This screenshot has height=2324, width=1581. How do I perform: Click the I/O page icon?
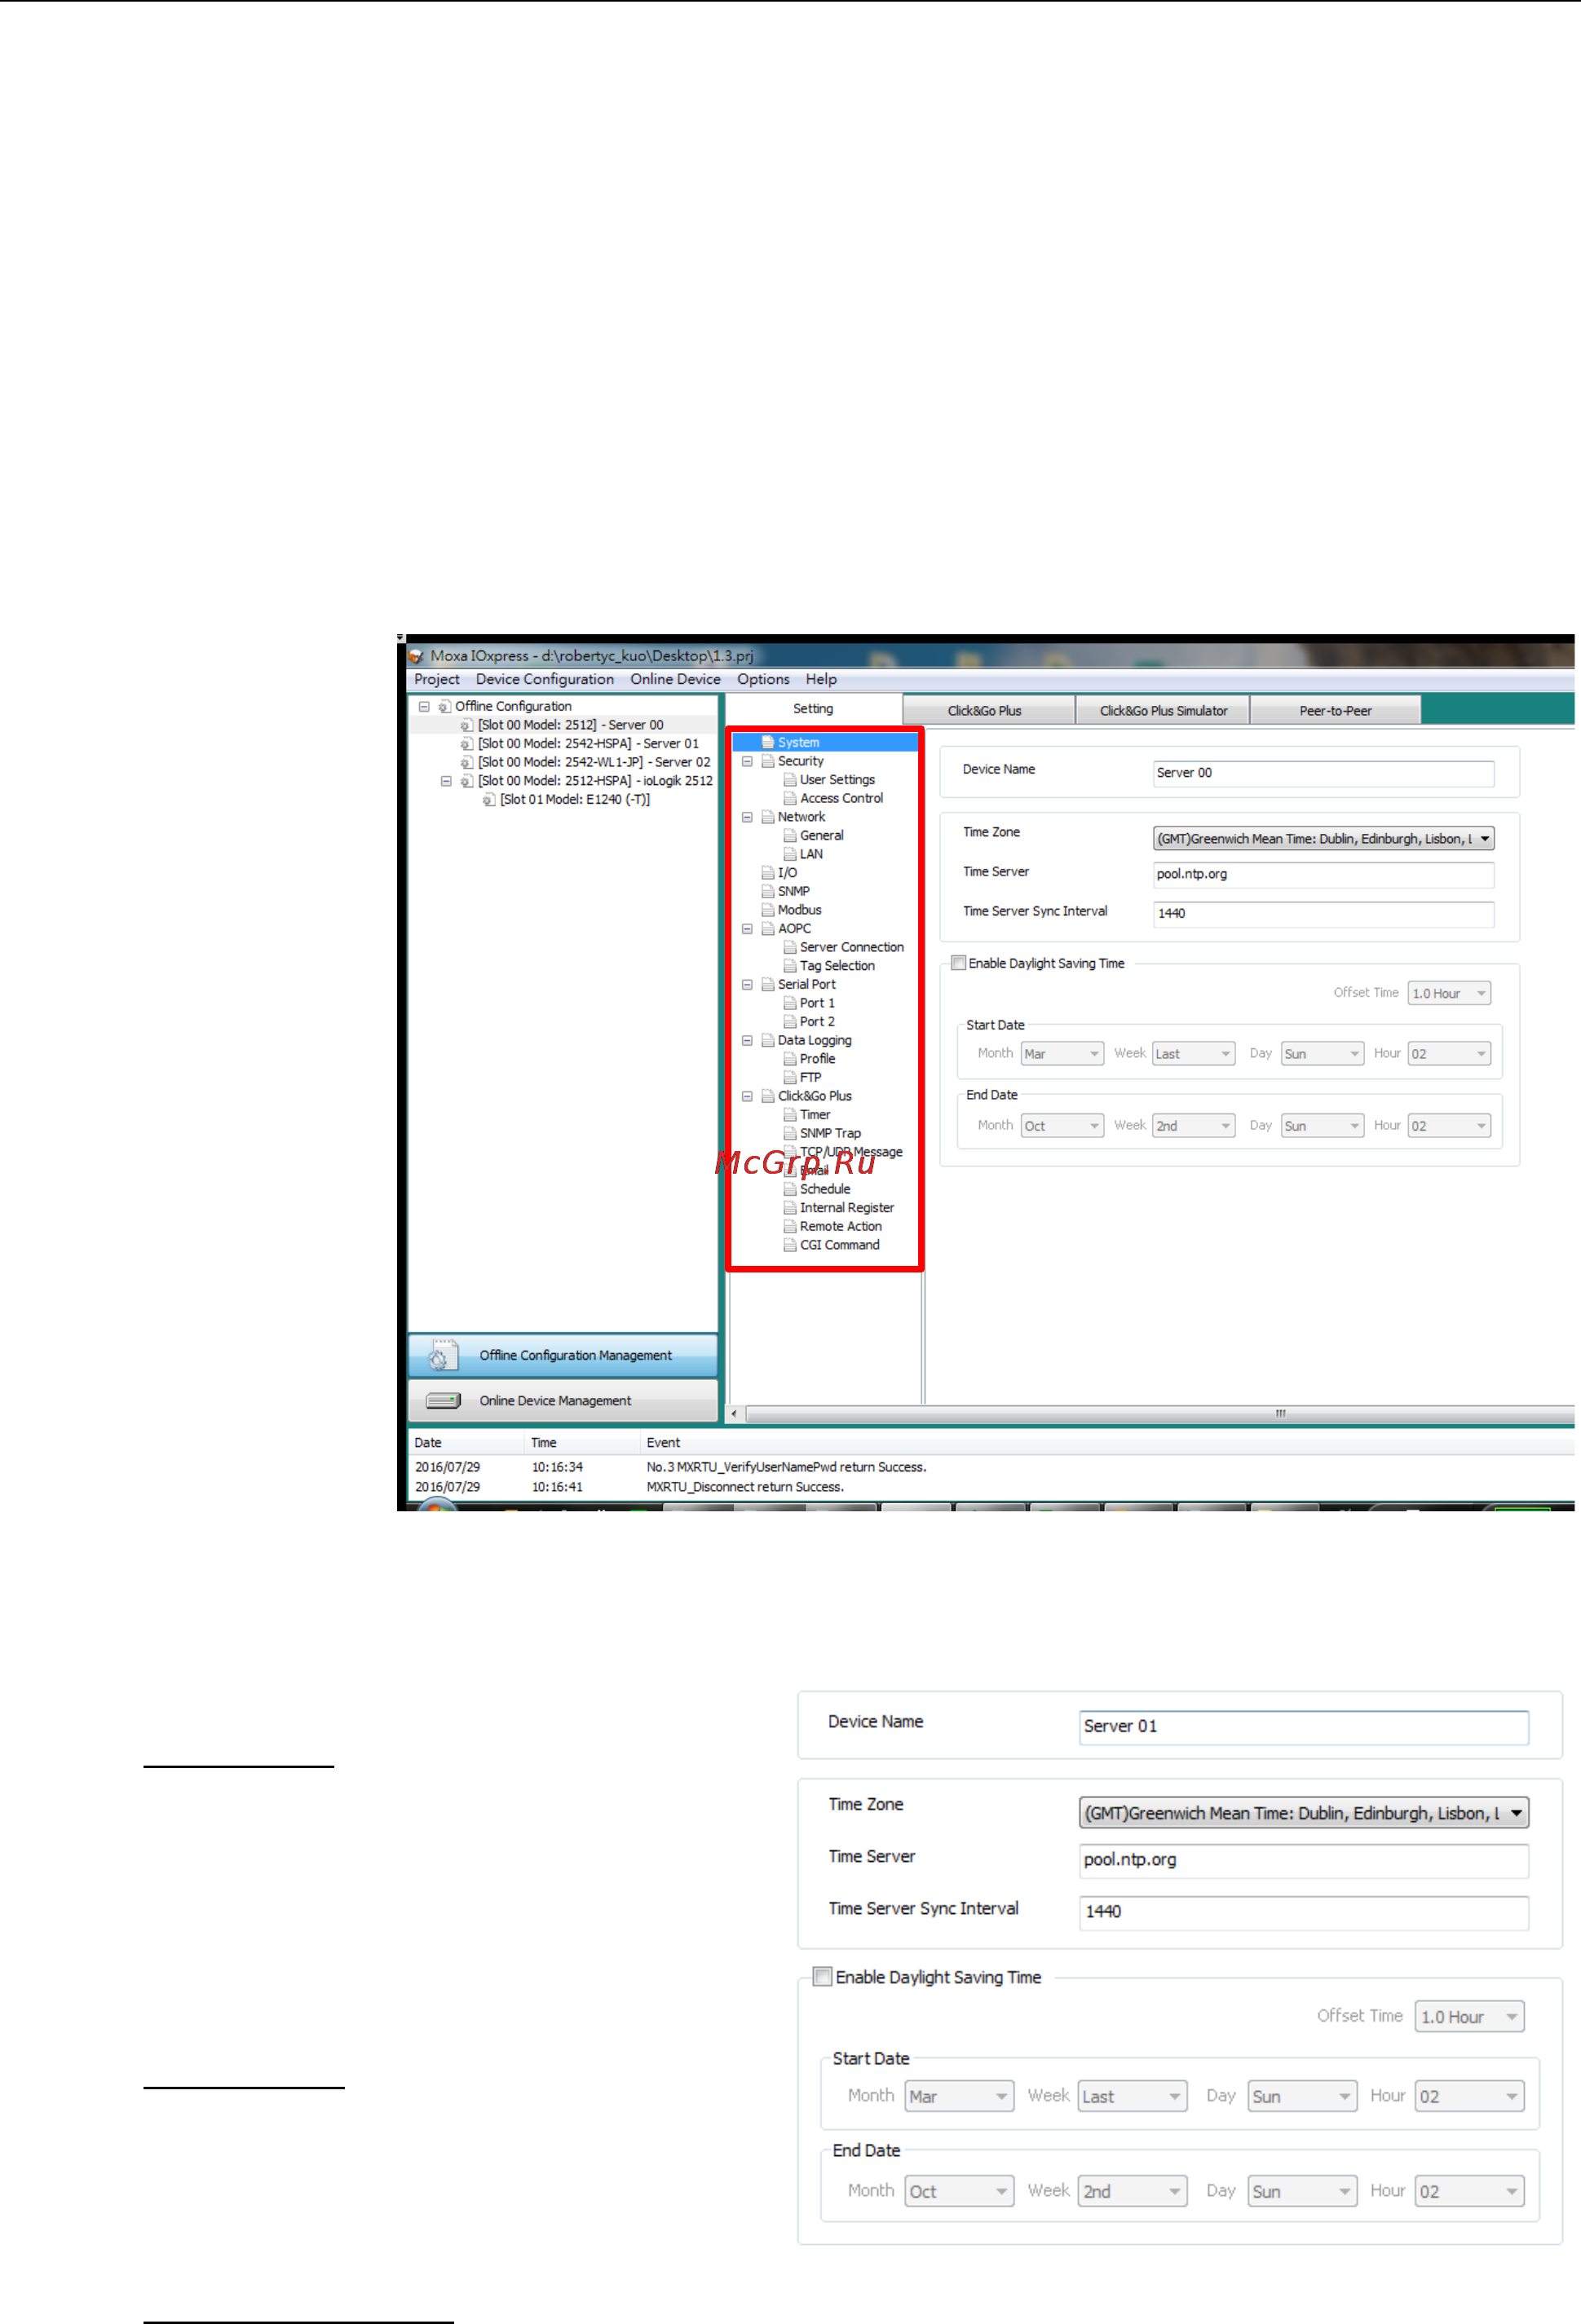(x=768, y=873)
